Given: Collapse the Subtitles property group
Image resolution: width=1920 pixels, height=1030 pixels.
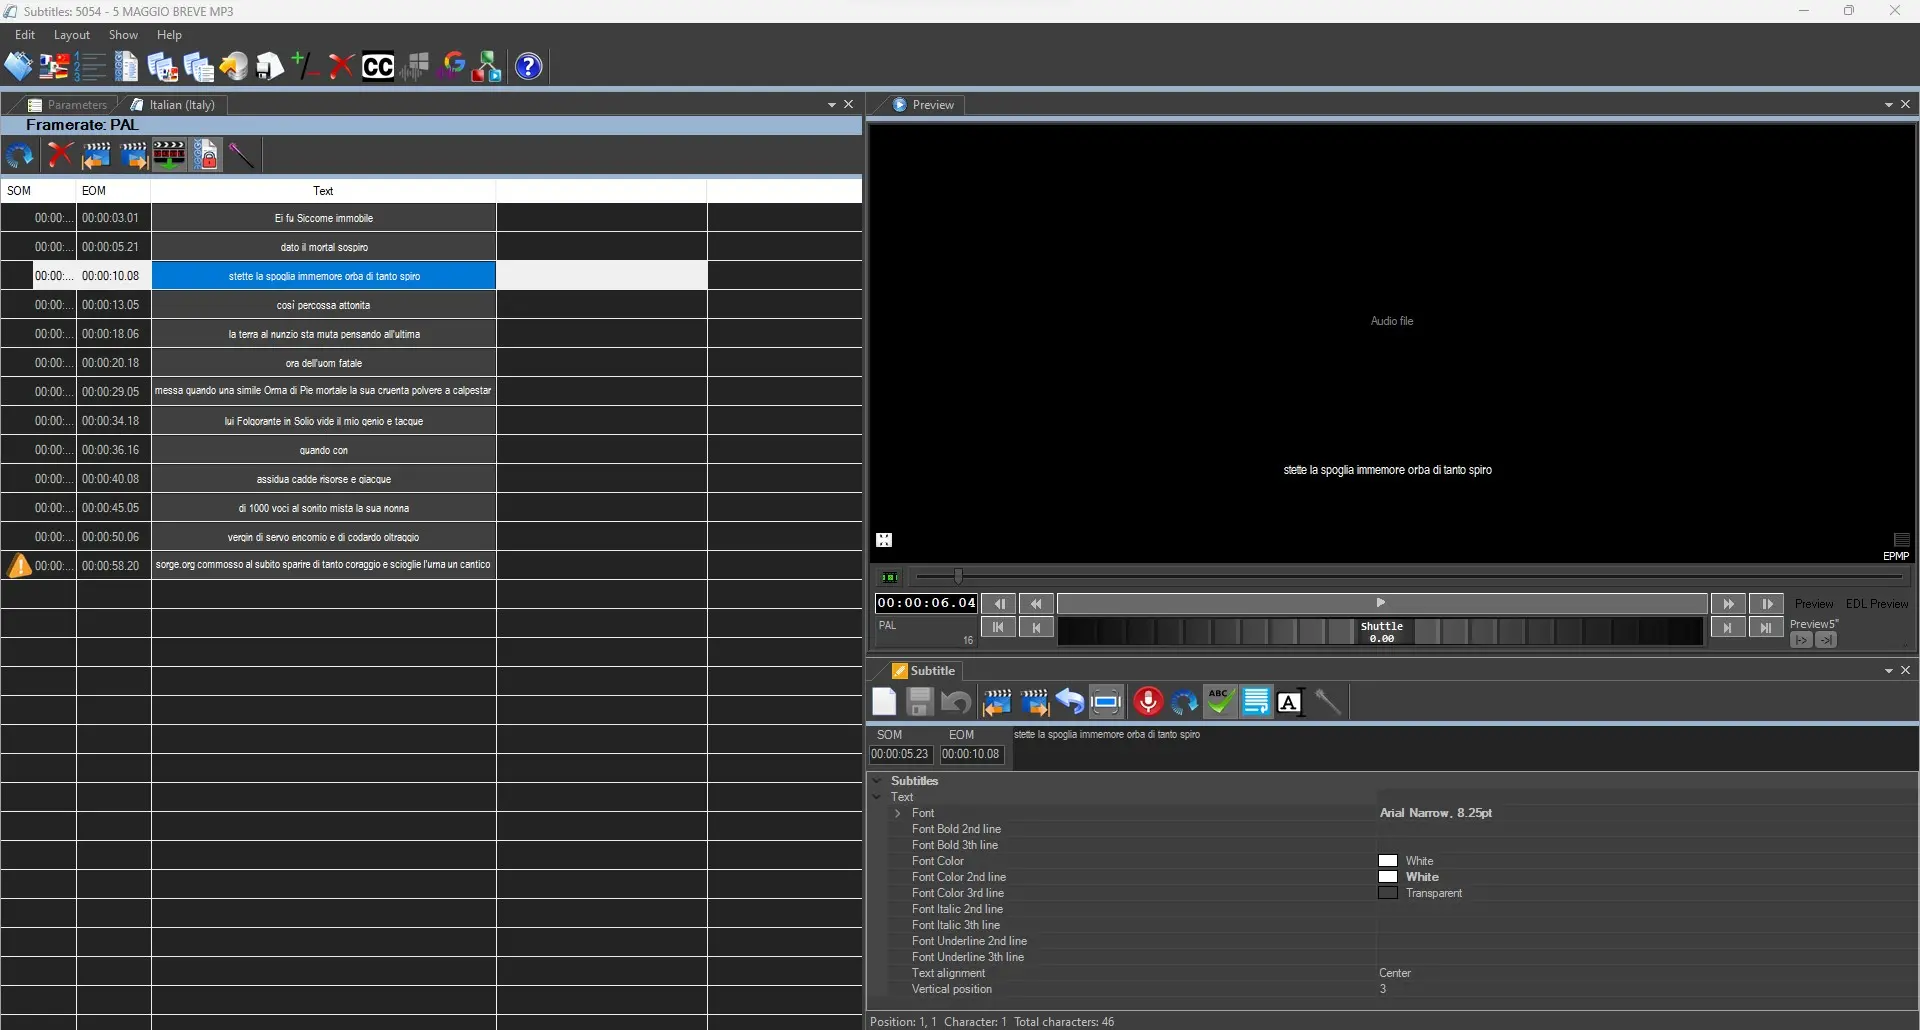Looking at the screenshot, I should tap(877, 781).
